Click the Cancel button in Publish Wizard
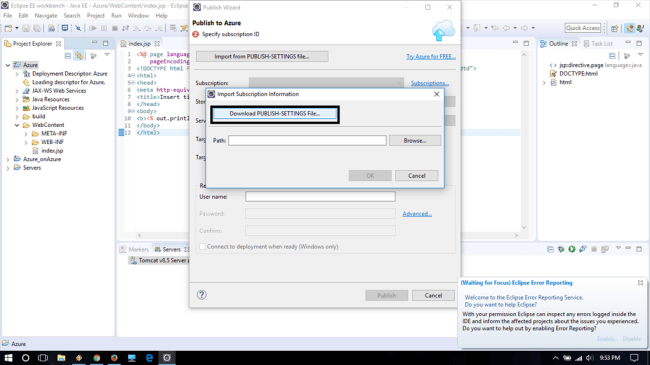The width and height of the screenshot is (650, 365). [433, 295]
